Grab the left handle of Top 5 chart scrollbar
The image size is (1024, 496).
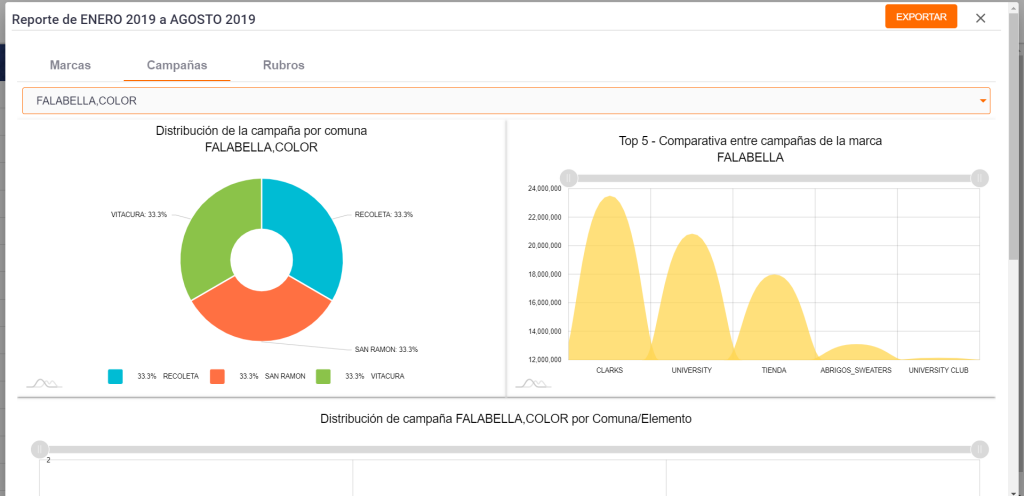pyautogui.click(x=569, y=178)
